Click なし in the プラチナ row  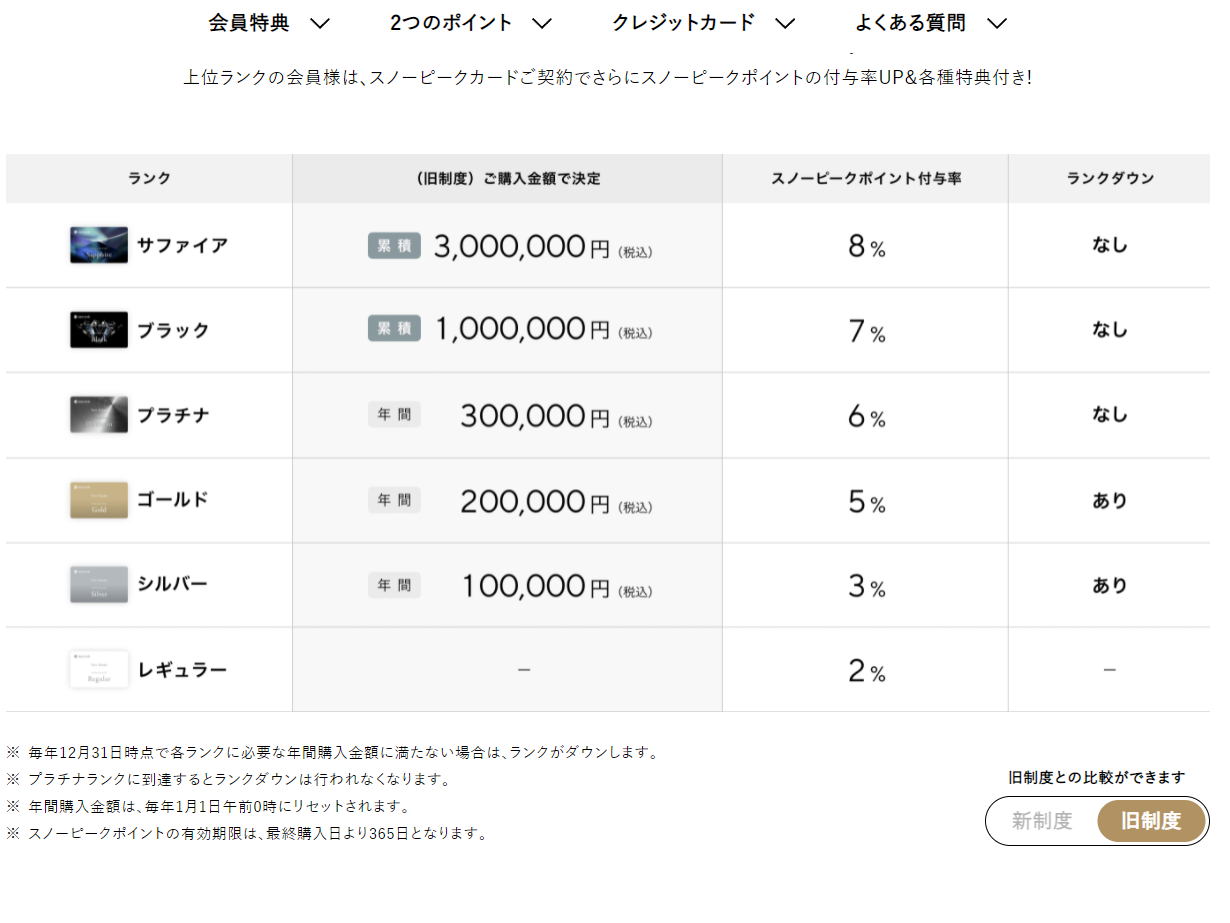1110,415
